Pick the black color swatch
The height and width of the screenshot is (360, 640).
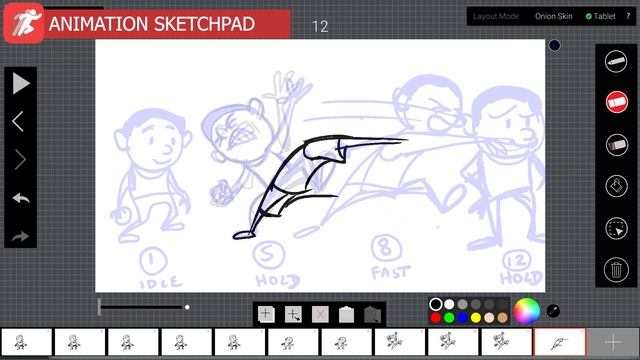click(x=436, y=304)
